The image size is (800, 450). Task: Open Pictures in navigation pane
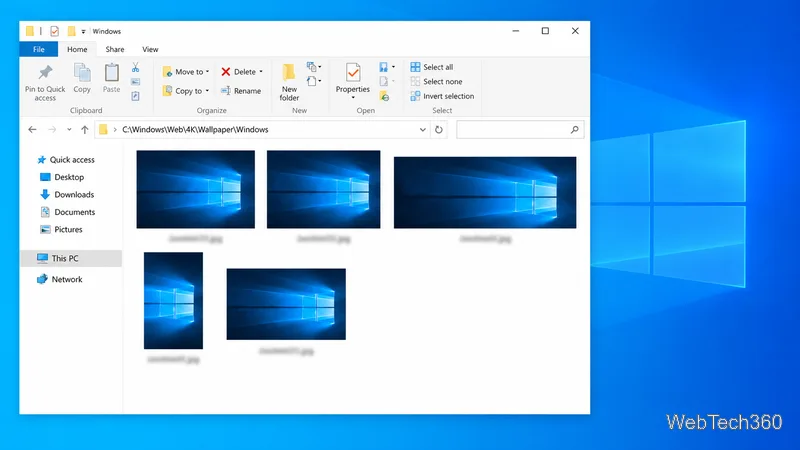pyautogui.click(x=61, y=230)
